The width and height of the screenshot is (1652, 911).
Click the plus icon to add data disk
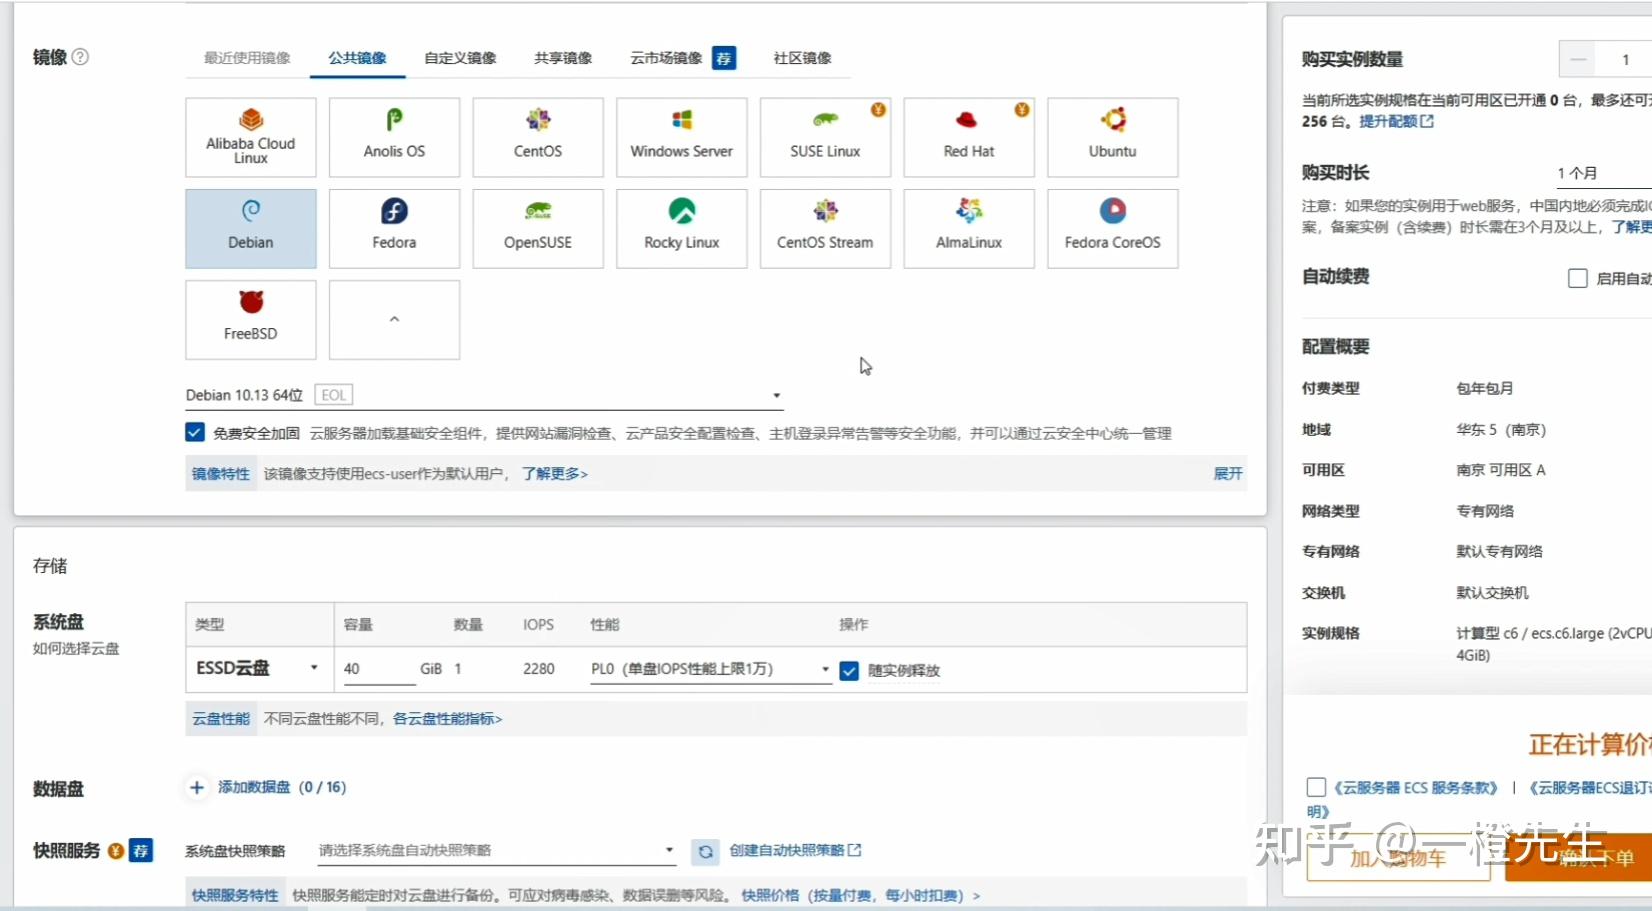[197, 788]
